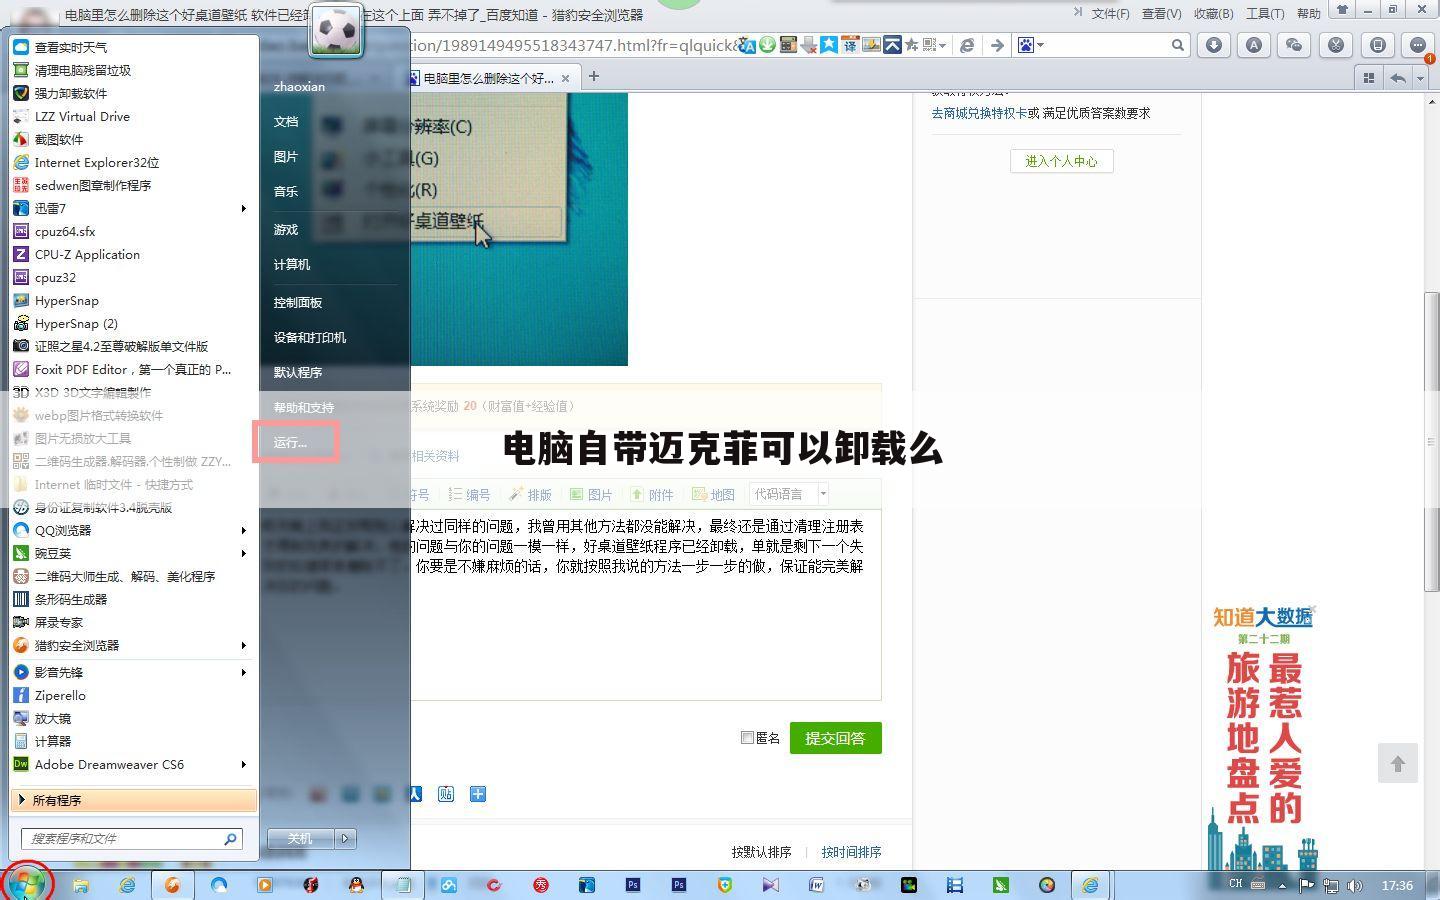The image size is (1440, 900).
Task: Launch Photoshop from the taskbar
Action: (x=633, y=885)
